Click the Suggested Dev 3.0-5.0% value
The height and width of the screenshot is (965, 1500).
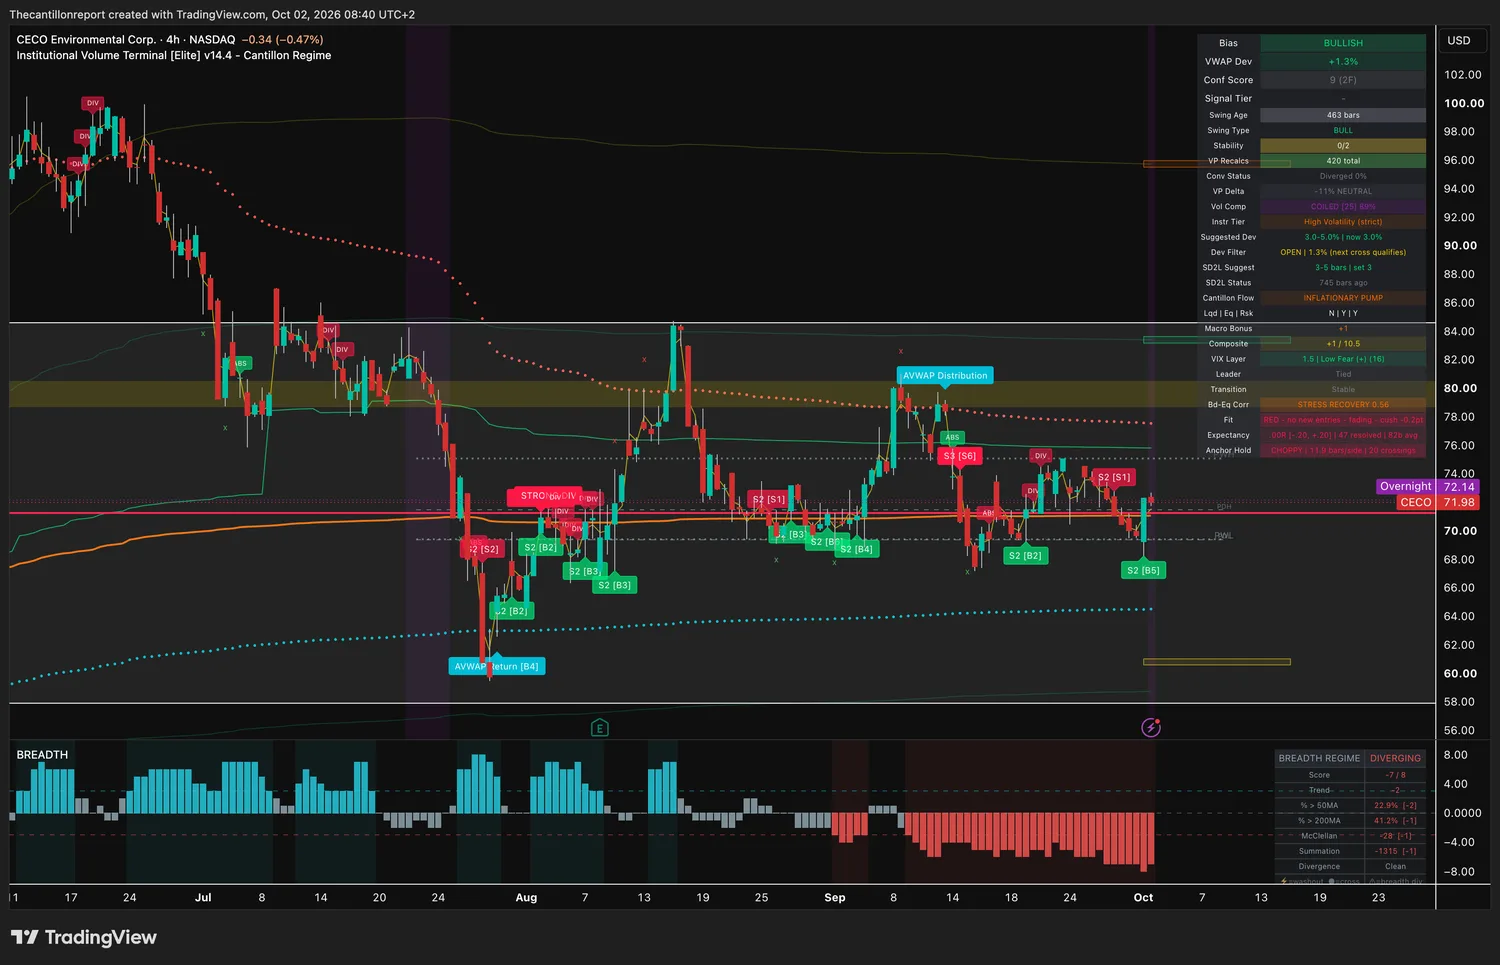tap(1343, 237)
